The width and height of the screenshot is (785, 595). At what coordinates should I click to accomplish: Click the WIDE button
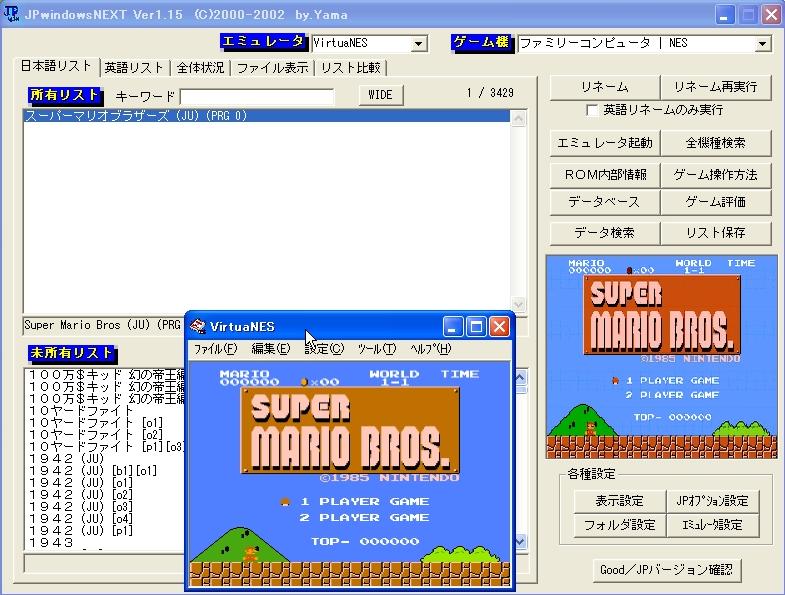pyautogui.click(x=380, y=95)
